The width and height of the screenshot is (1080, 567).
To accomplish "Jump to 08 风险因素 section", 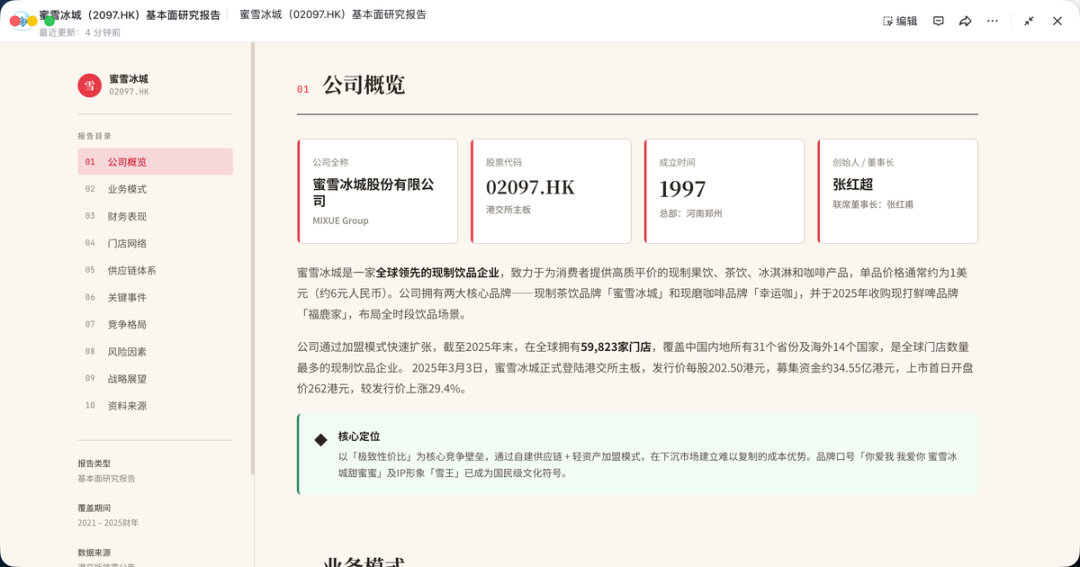I will 155,351.
